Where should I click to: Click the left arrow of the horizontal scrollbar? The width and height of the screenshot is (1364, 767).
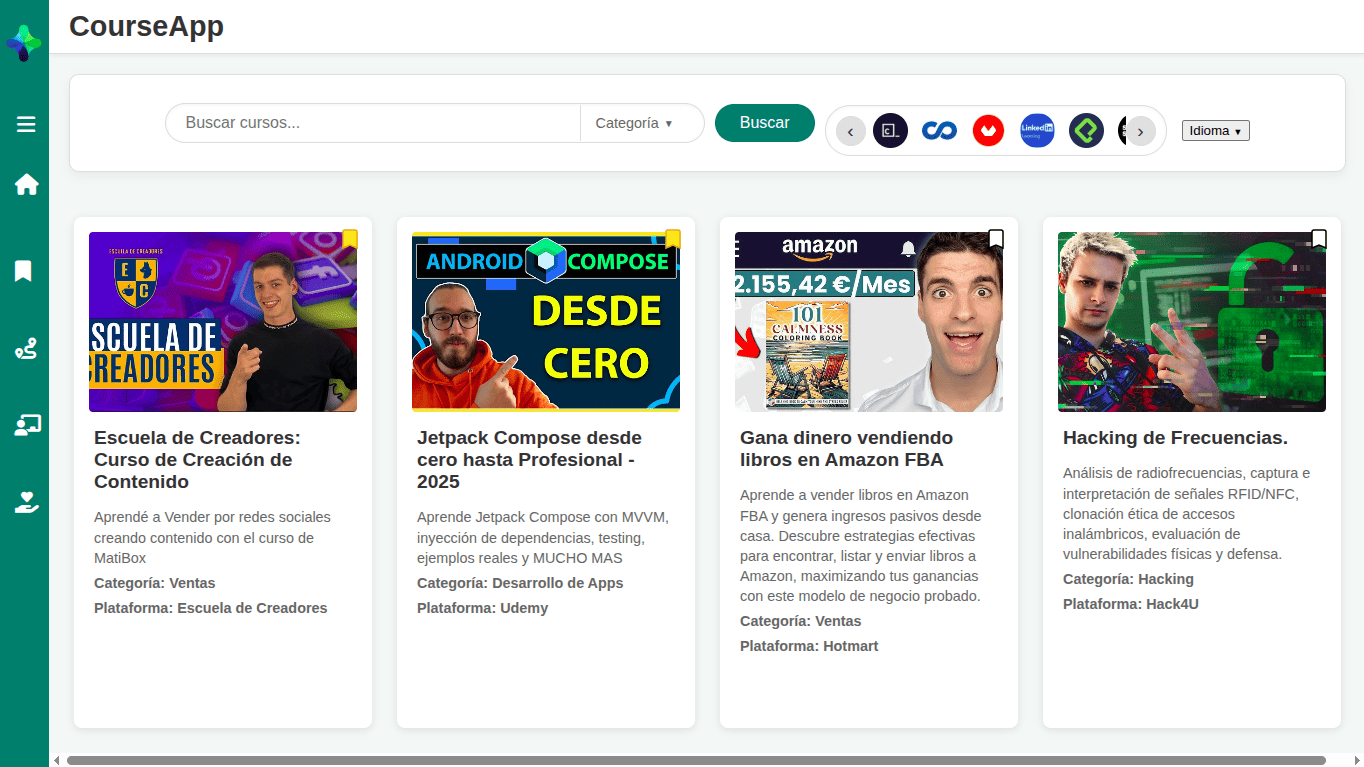point(57,761)
